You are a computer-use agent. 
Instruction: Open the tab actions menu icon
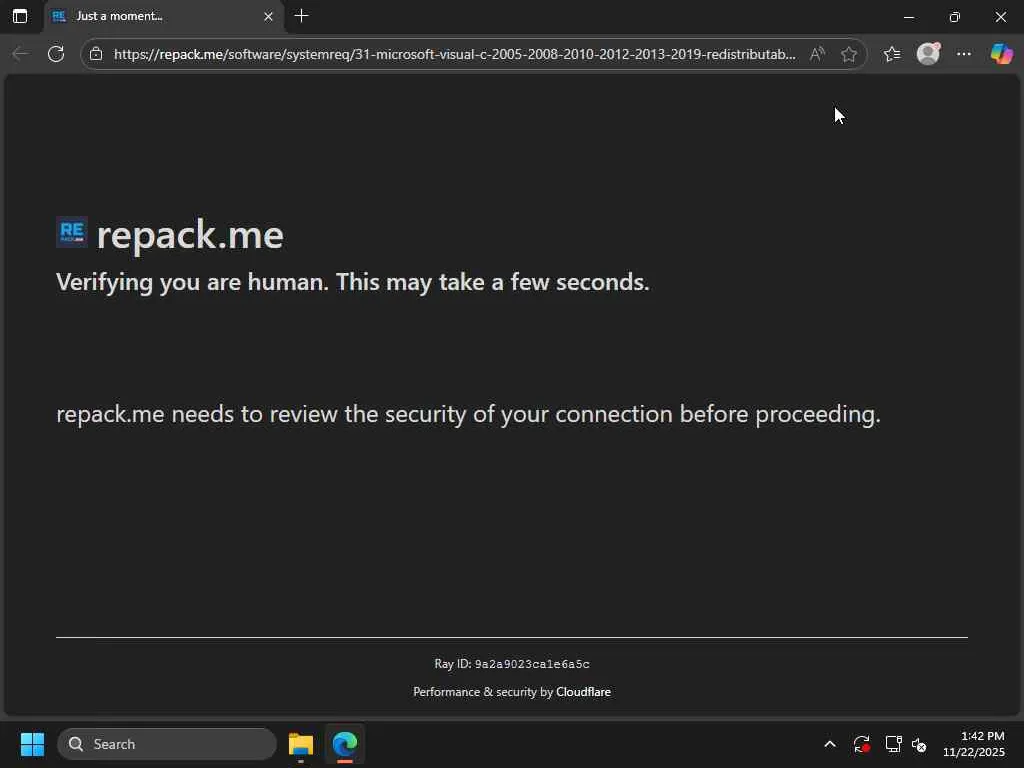tap(19, 16)
